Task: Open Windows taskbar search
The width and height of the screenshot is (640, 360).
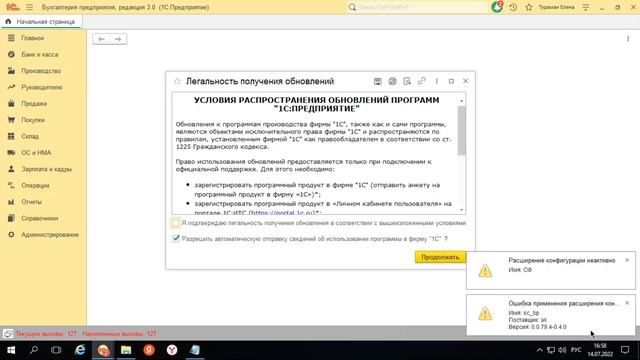Action: (x=34, y=350)
